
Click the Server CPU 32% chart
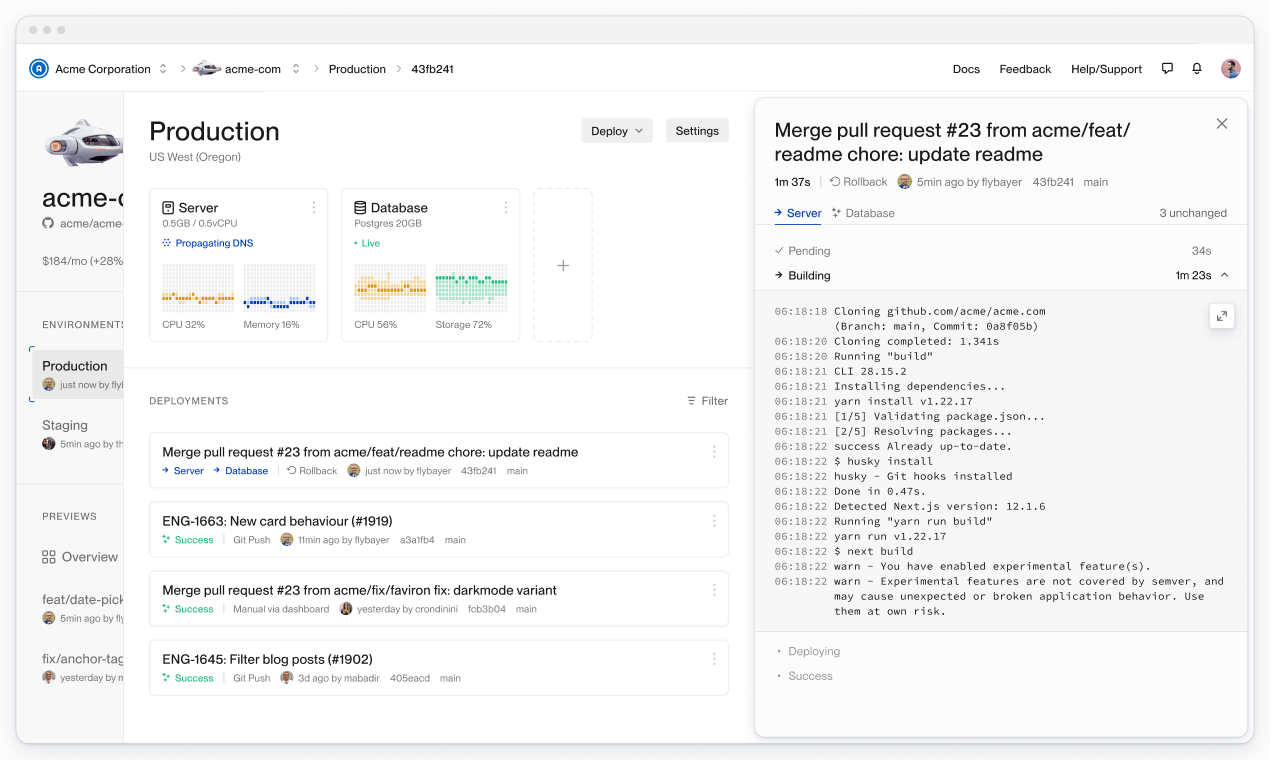[x=198, y=289]
